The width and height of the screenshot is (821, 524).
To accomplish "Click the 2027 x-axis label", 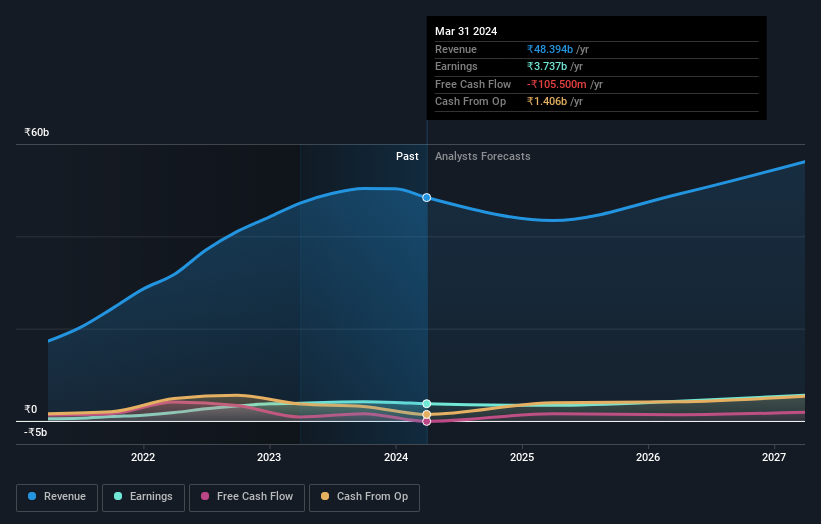I will point(774,457).
